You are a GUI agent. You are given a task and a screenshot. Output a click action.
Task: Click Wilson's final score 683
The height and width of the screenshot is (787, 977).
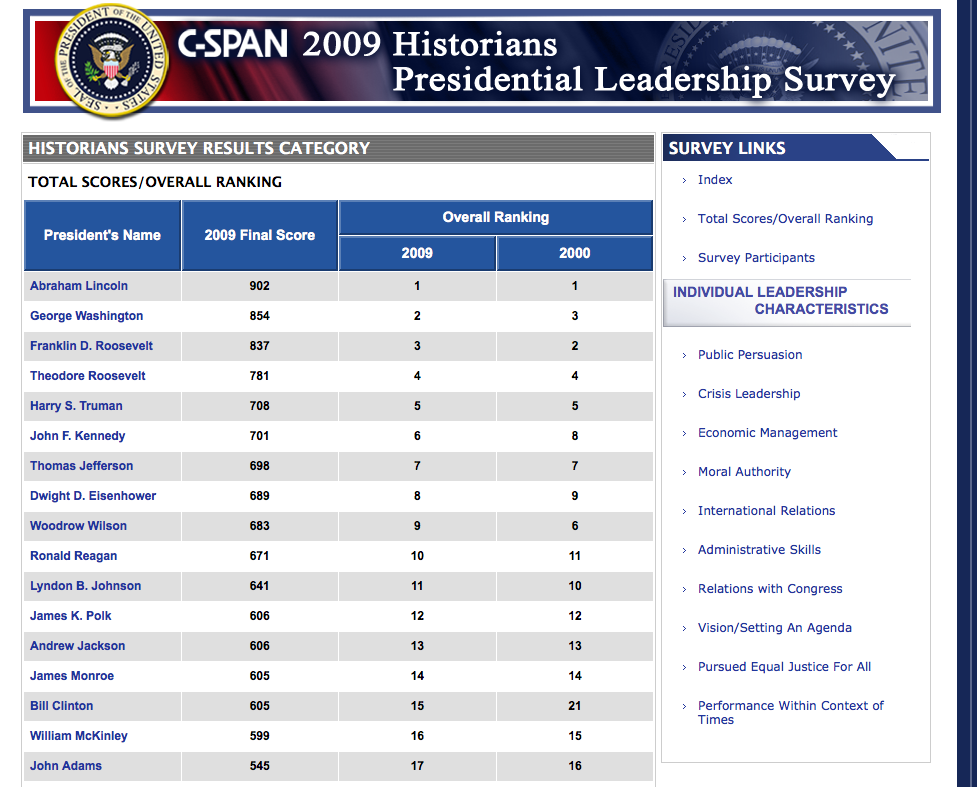[x=260, y=525]
